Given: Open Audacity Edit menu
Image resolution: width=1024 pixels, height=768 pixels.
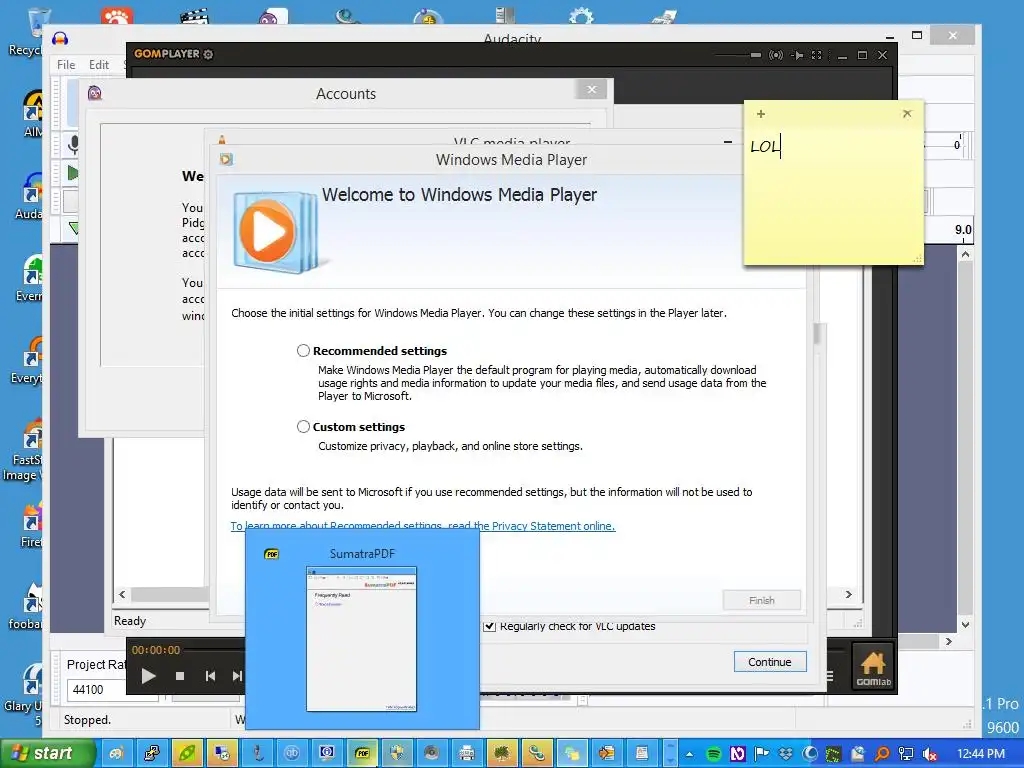Looking at the screenshot, I should pyautogui.click(x=99, y=65).
